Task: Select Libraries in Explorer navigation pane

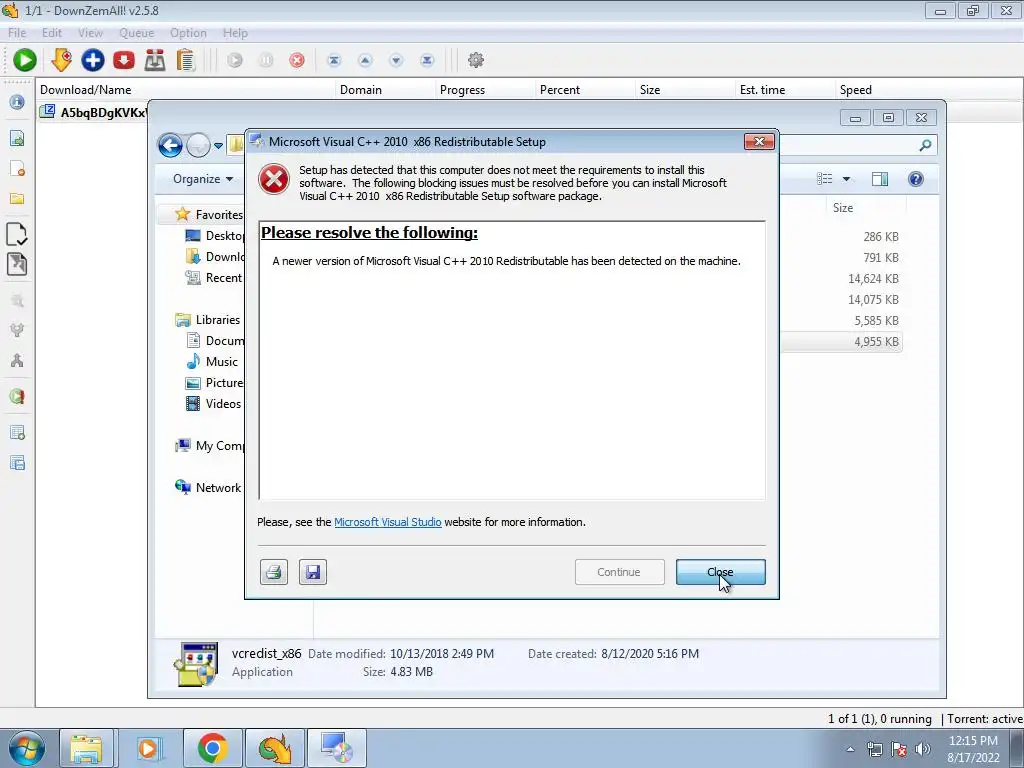Action: point(217,320)
